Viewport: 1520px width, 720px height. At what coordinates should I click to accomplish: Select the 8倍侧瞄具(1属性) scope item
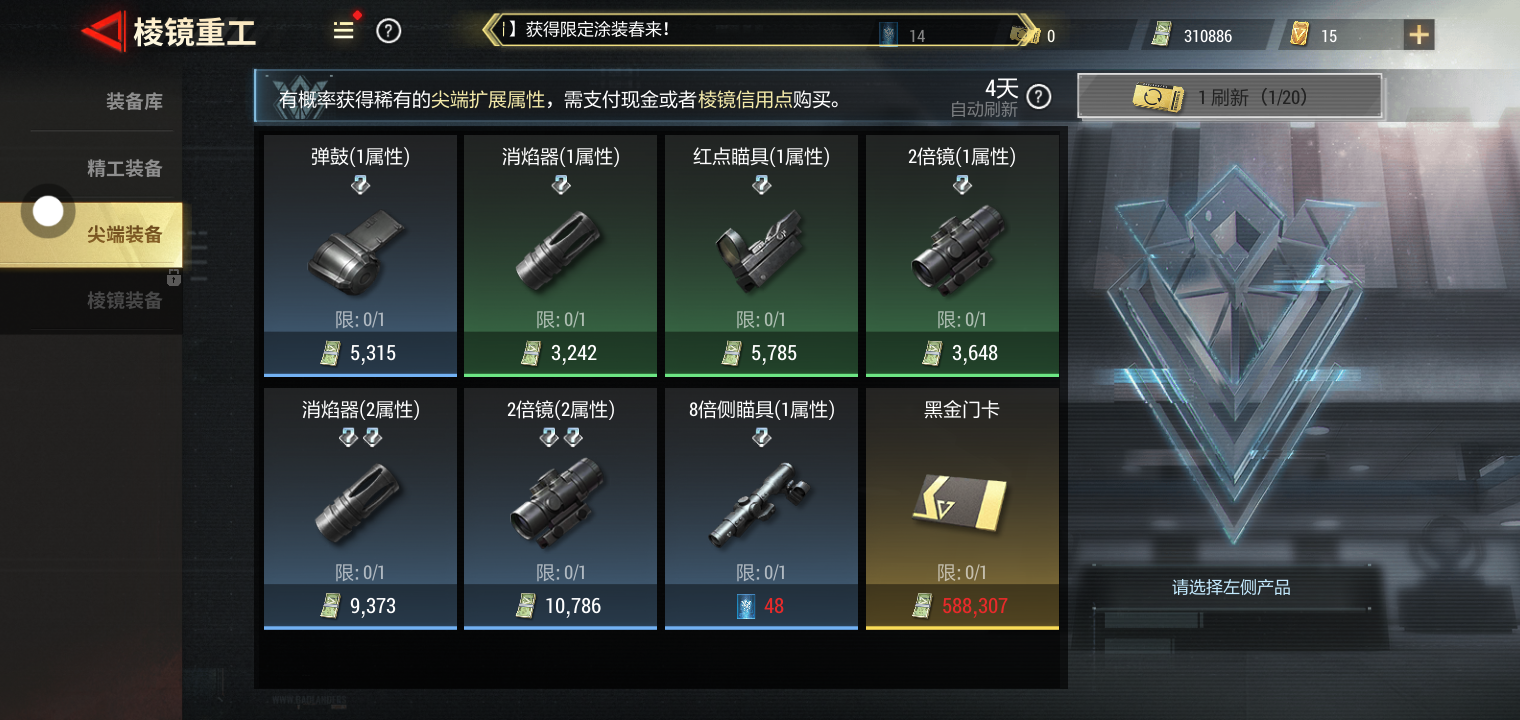(761, 509)
